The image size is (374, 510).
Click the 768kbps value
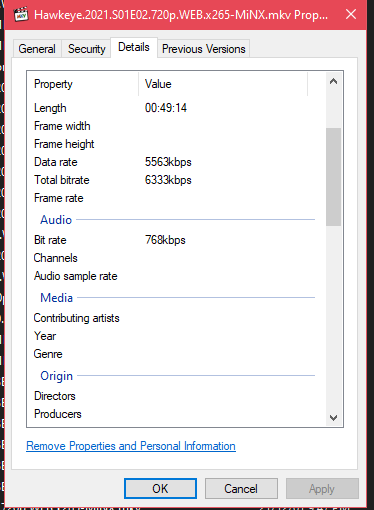click(165, 240)
